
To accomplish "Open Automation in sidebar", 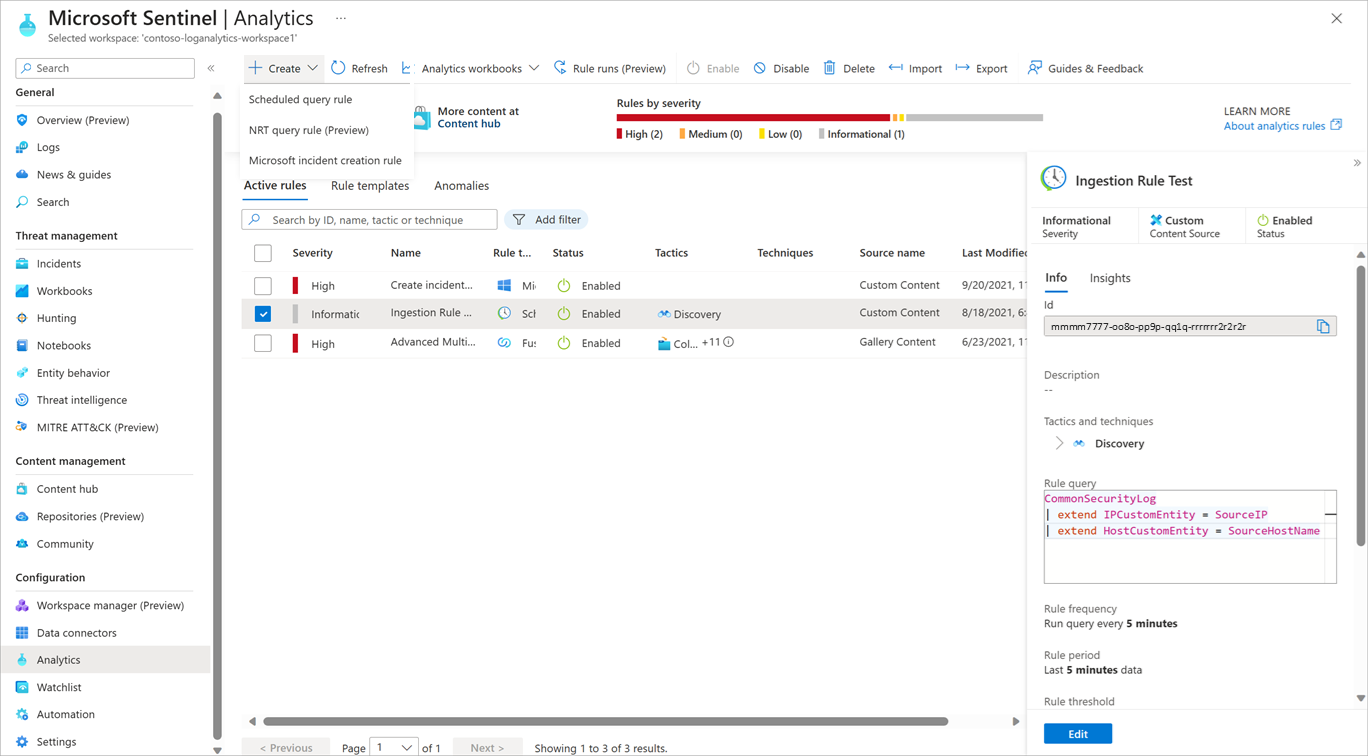I will click(x=65, y=714).
